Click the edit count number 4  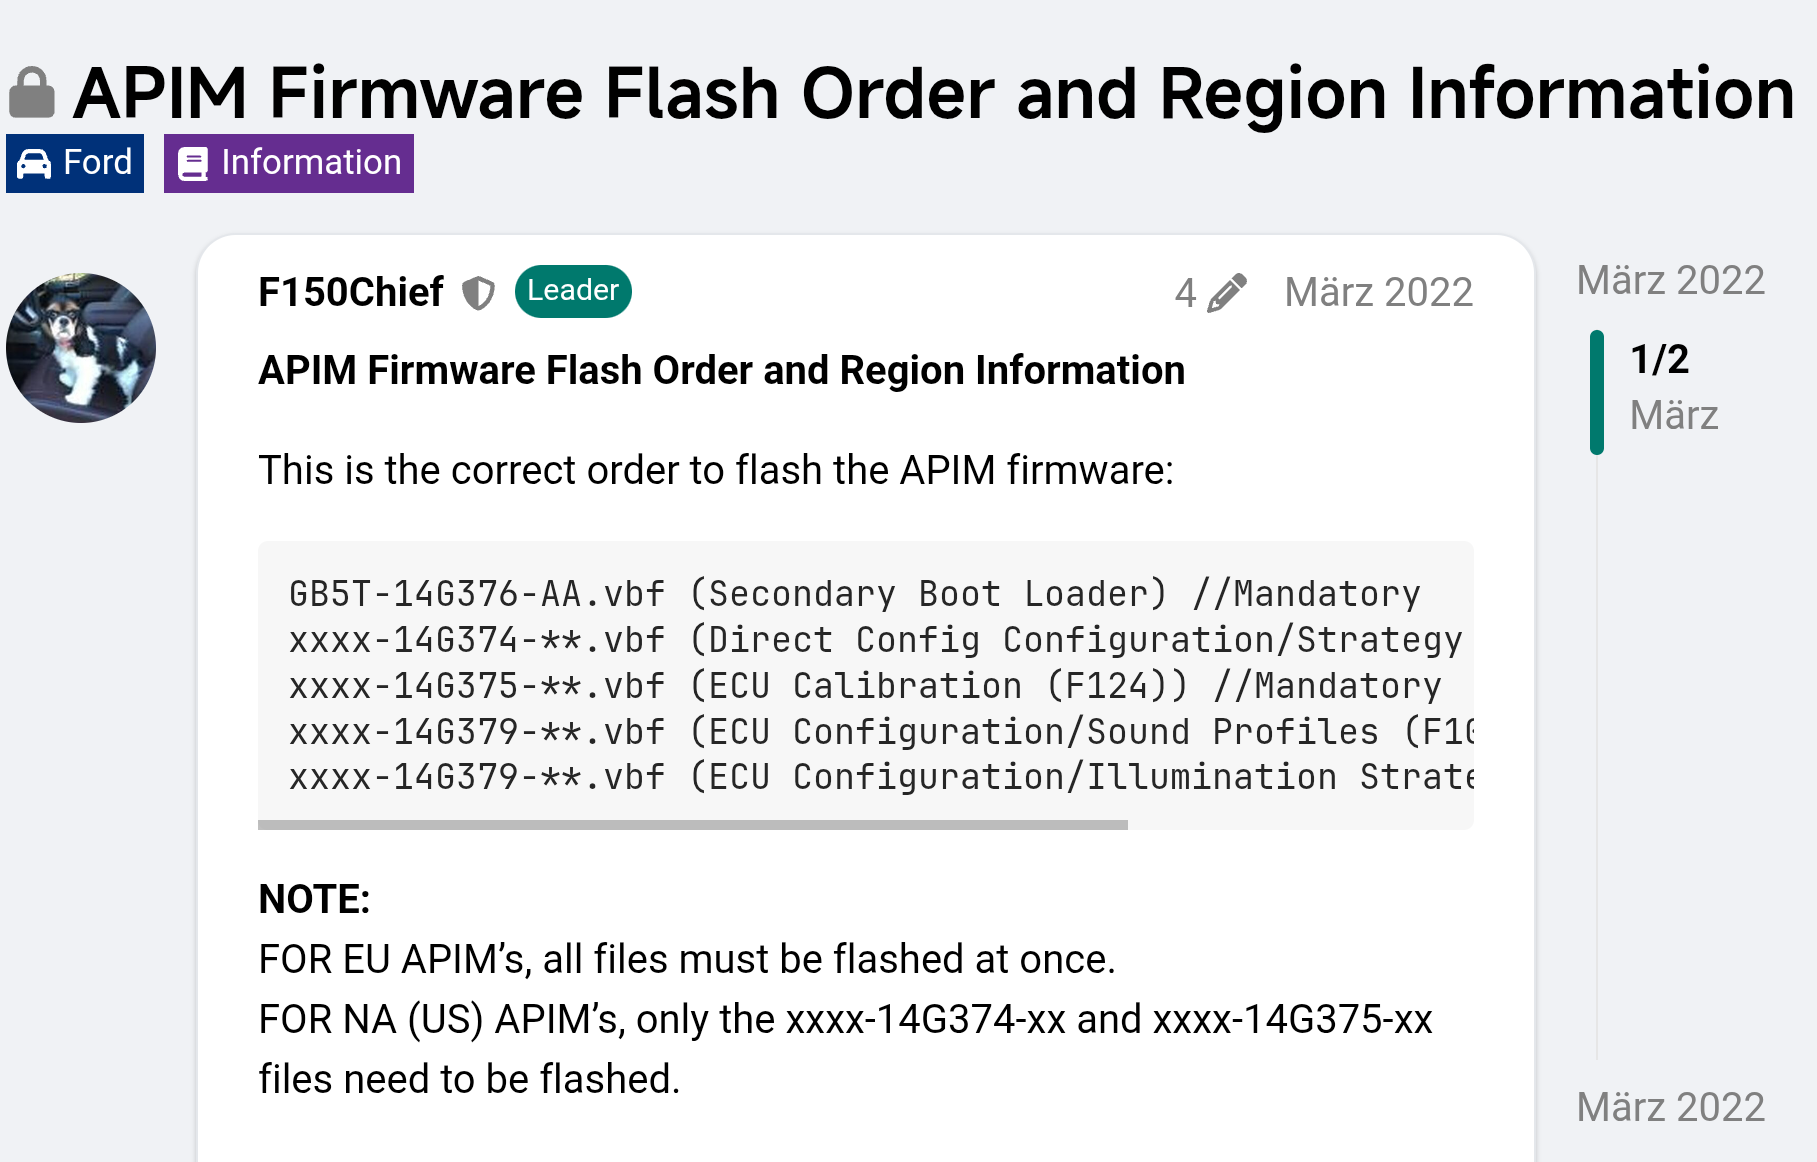pos(1185,291)
